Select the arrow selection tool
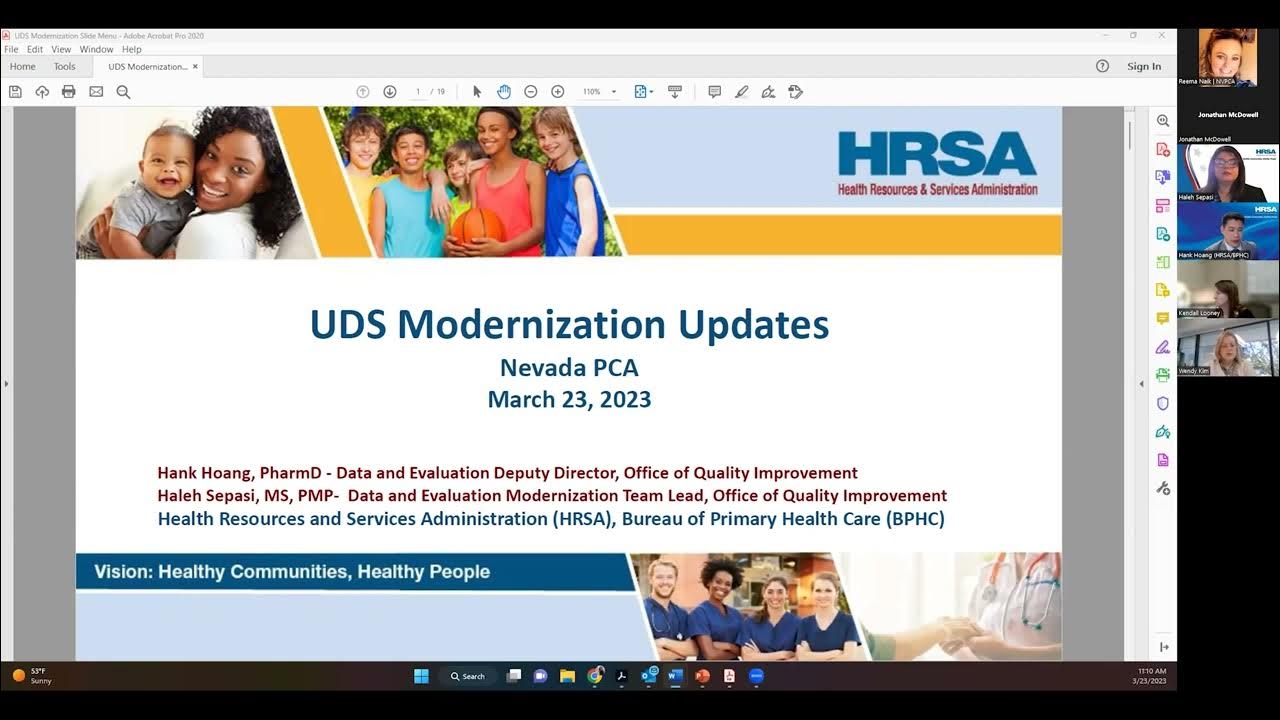1280x720 pixels. [x=477, y=92]
